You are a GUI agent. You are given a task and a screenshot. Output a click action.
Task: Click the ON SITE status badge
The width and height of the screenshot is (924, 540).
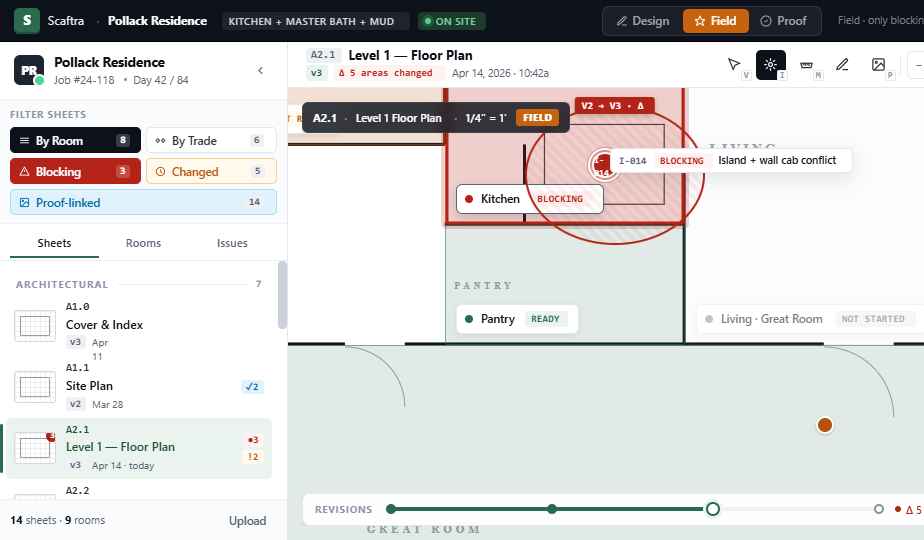(451, 21)
